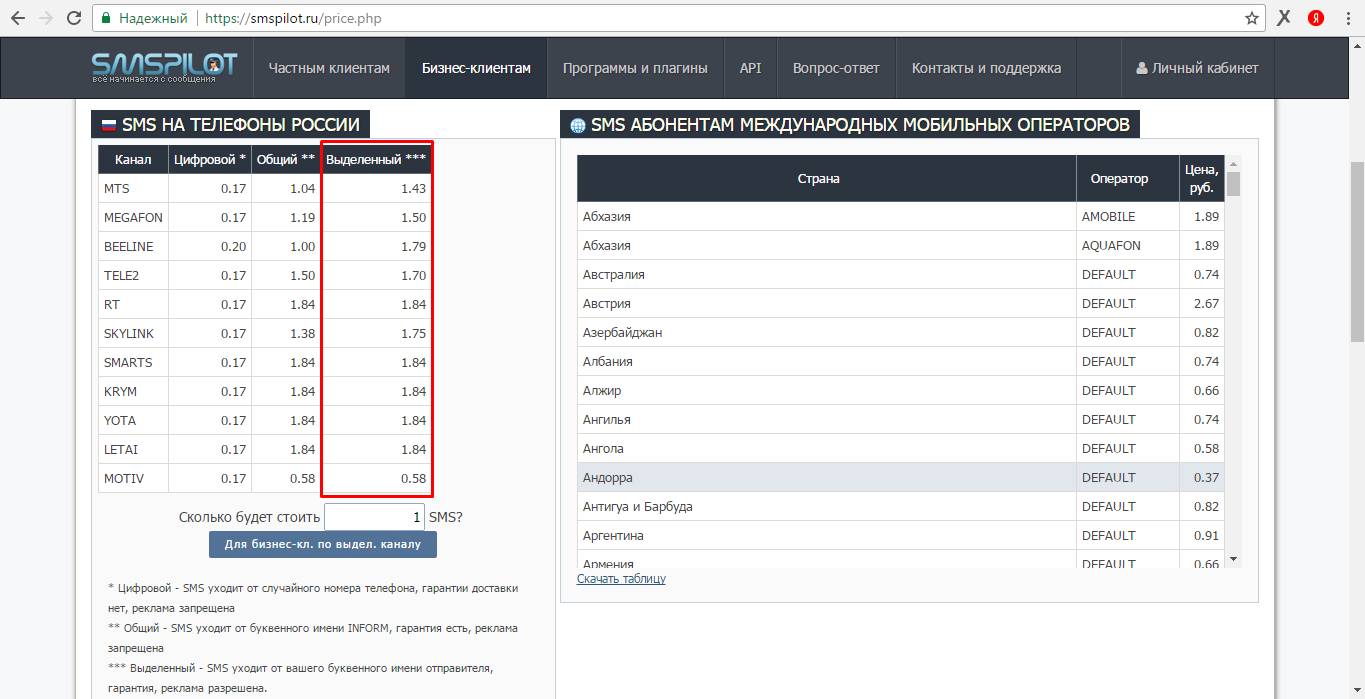Image resolution: width=1365 pixels, height=699 pixels.
Task: Click the MEGAFON row label
Action: 133,217
